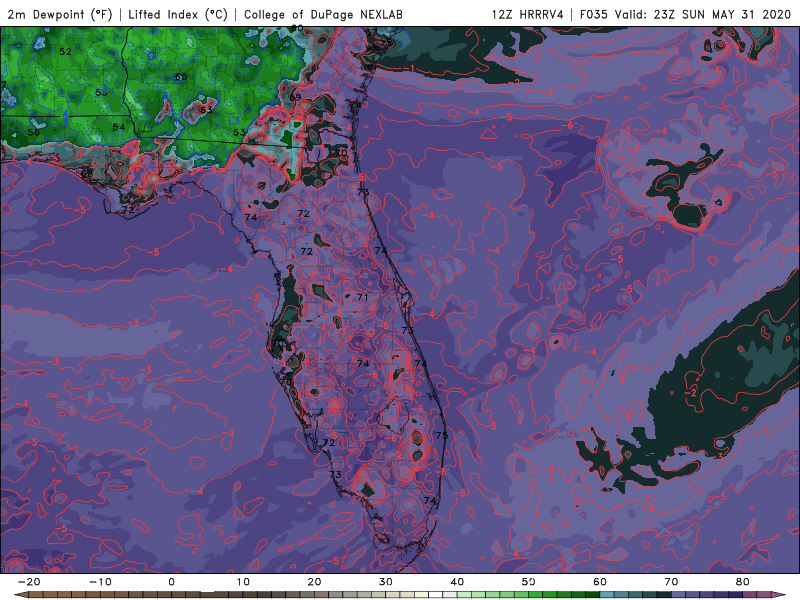The height and width of the screenshot is (600, 800).
Task: Click the -10 label on the color scale
Action: [100, 582]
